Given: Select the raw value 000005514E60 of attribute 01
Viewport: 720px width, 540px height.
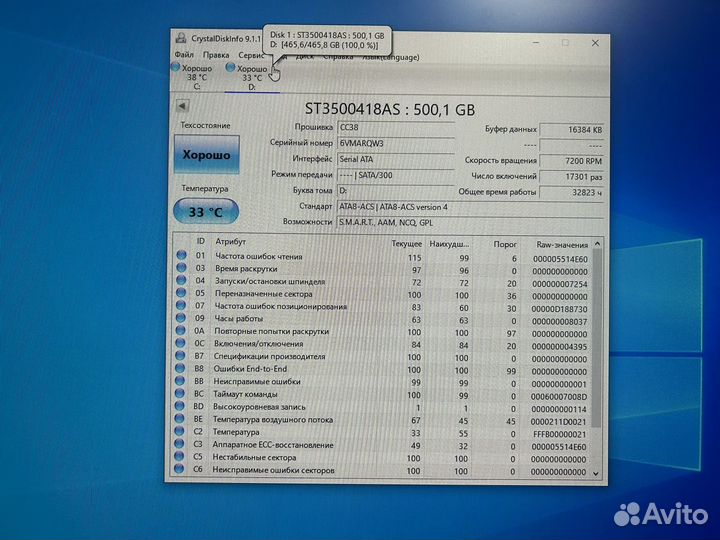Looking at the screenshot, I should click(x=560, y=259).
